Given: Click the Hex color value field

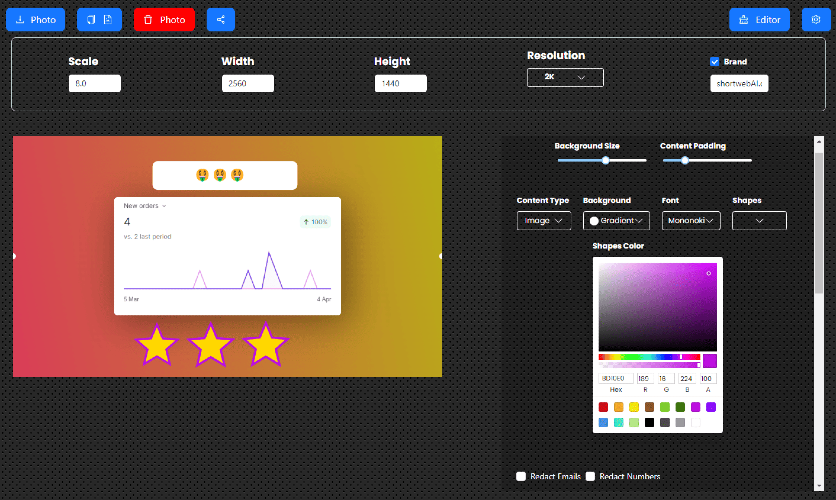Looking at the screenshot, I should (616, 378).
